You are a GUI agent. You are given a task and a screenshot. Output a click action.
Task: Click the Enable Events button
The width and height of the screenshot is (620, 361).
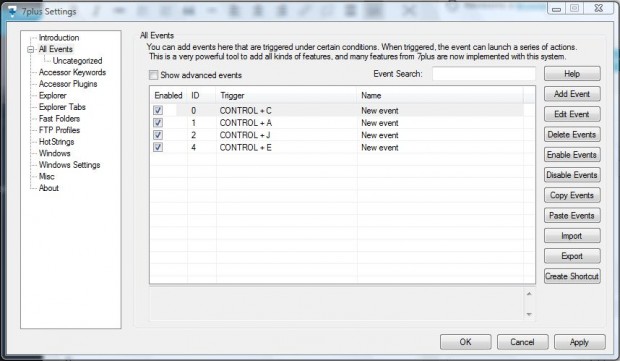(x=572, y=155)
